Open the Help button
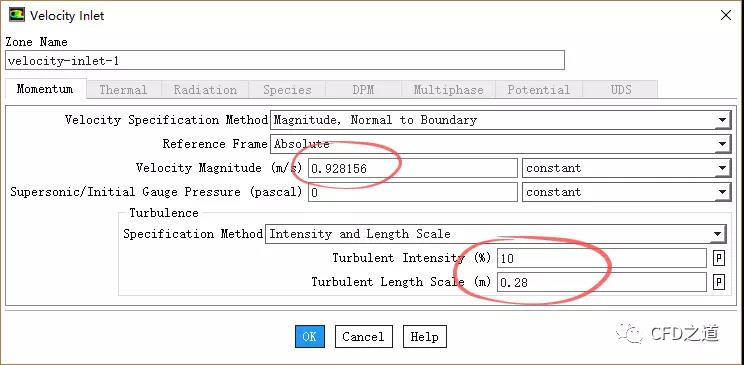Image resolution: width=744 pixels, height=365 pixels. tap(424, 337)
